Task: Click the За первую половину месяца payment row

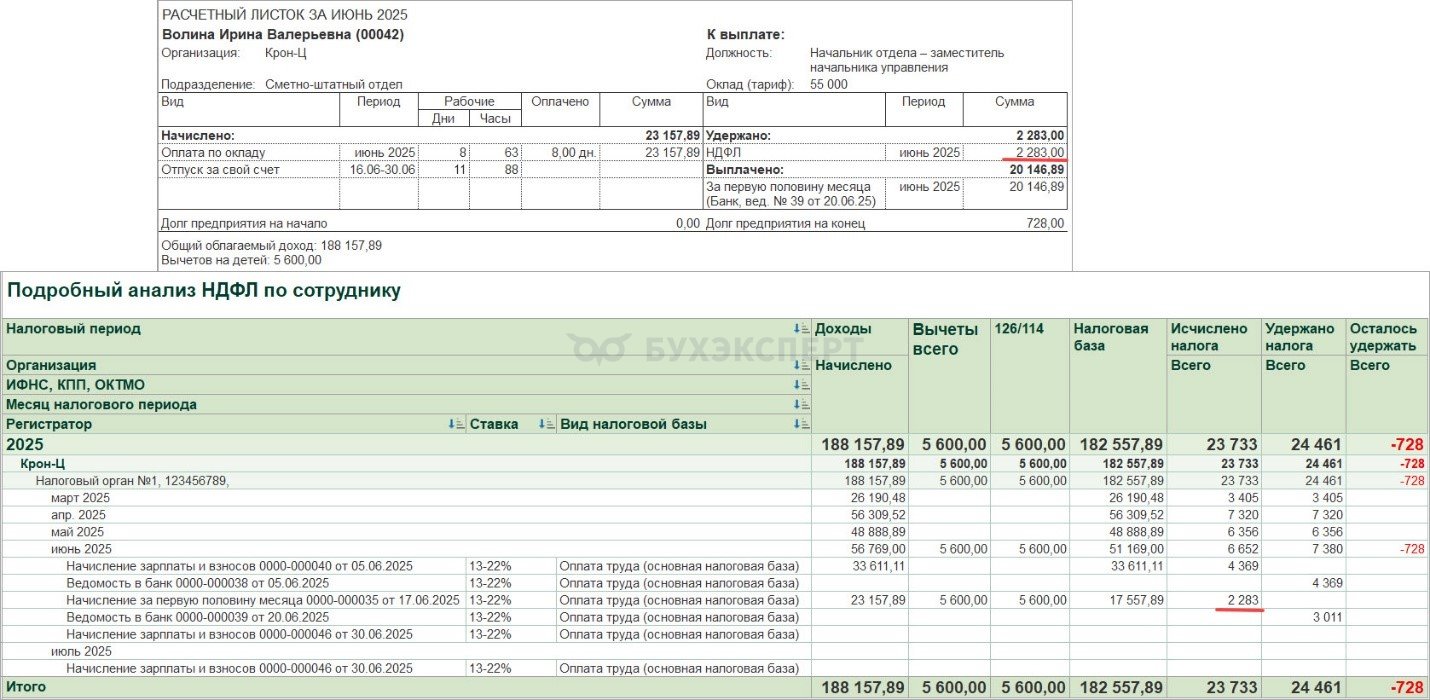Action: point(886,194)
